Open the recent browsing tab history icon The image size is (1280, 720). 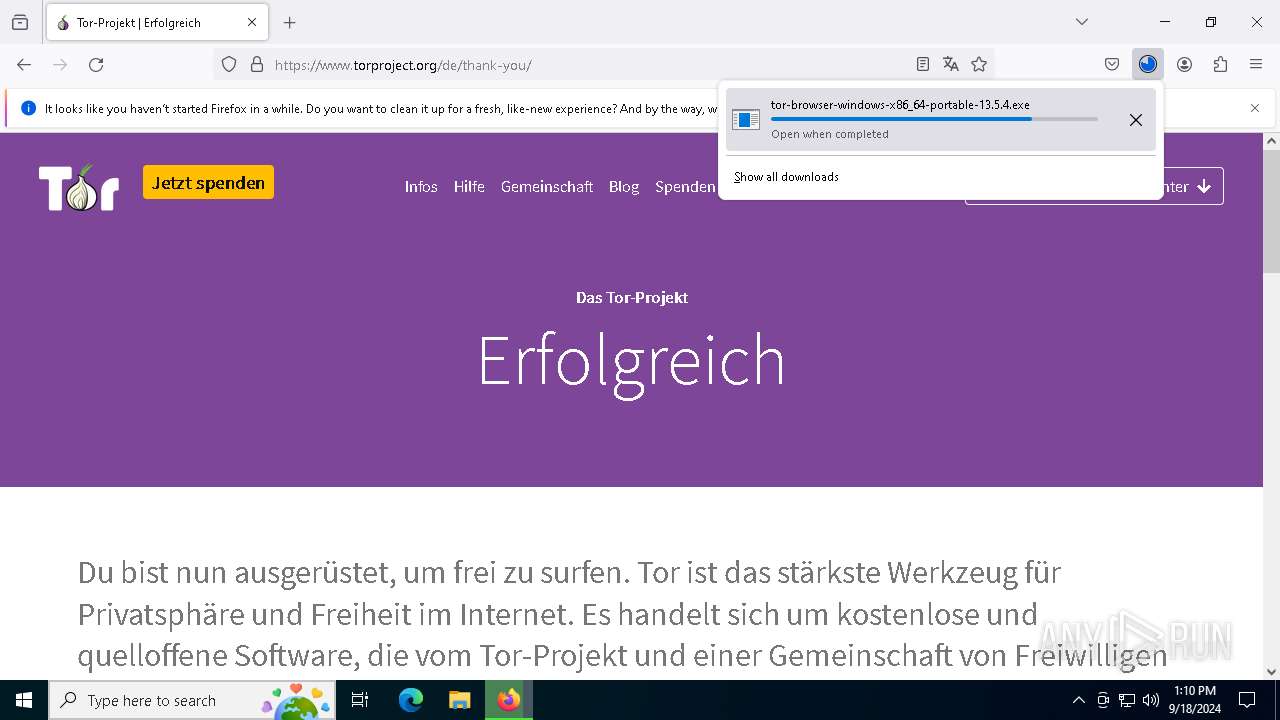(x=20, y=22)
